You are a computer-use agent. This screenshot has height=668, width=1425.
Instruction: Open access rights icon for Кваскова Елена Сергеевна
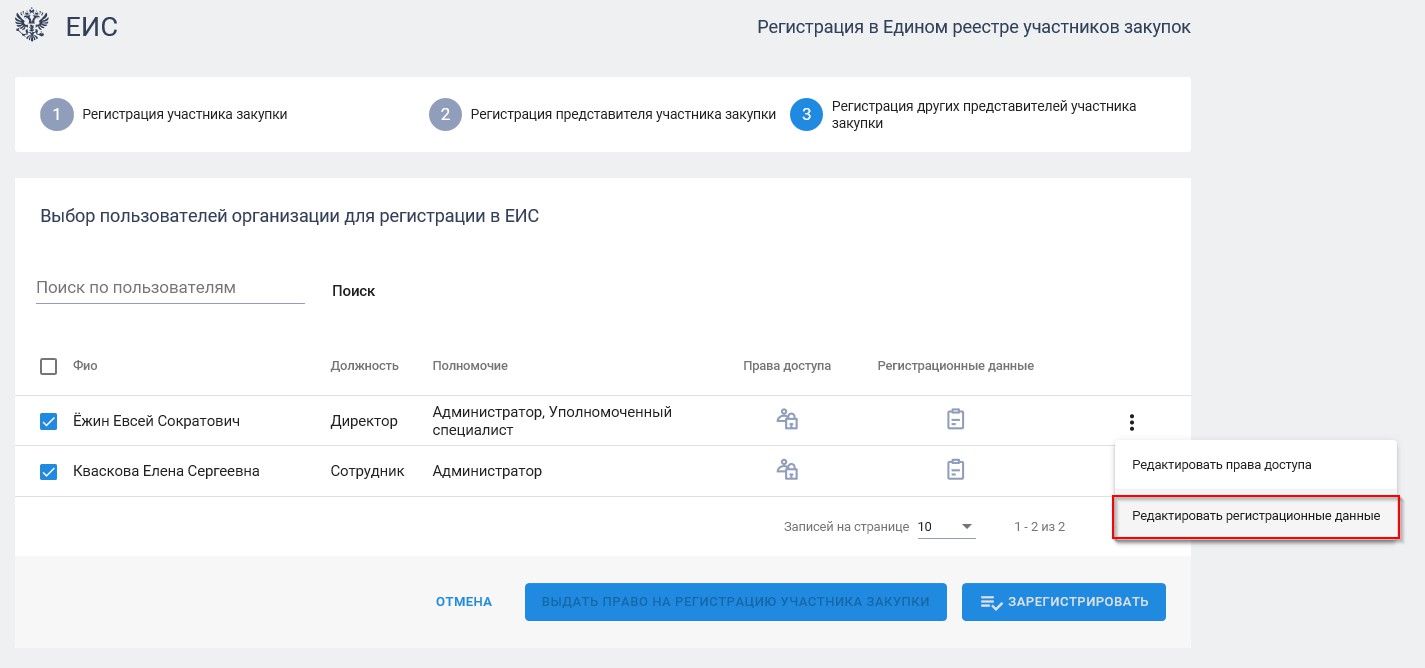coord(787,469)
